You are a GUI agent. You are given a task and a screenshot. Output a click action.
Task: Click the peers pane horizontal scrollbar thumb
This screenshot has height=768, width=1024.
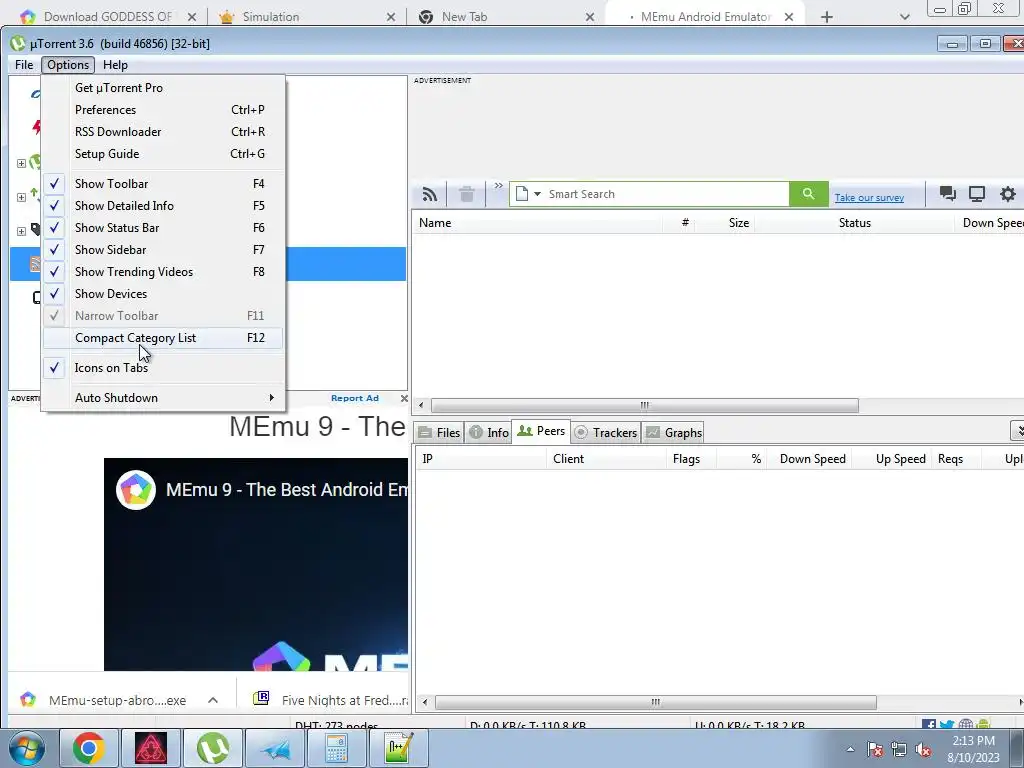656,702
